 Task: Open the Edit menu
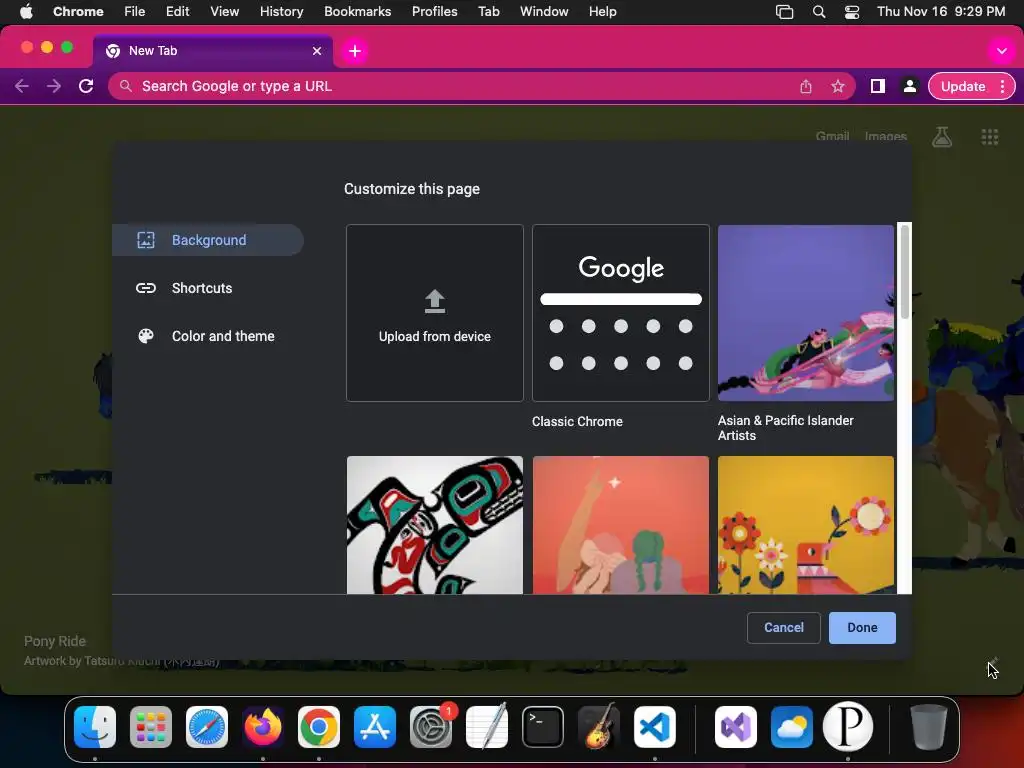[178, 11]
